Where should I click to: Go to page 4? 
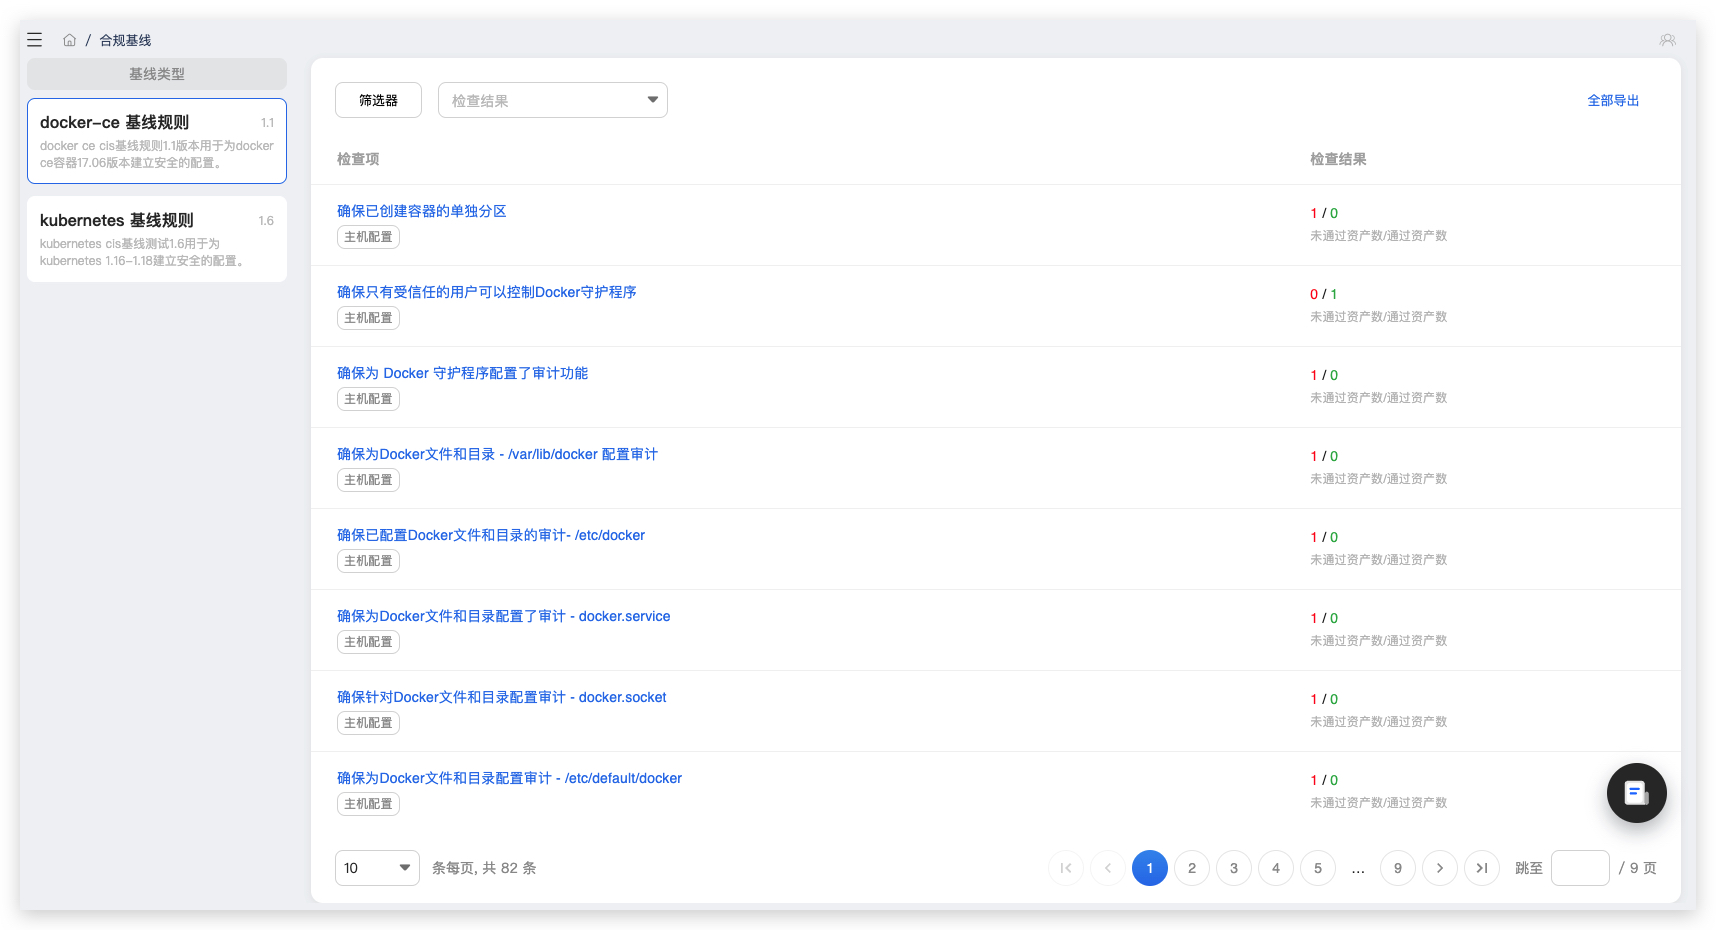(x=1276, y=868)
